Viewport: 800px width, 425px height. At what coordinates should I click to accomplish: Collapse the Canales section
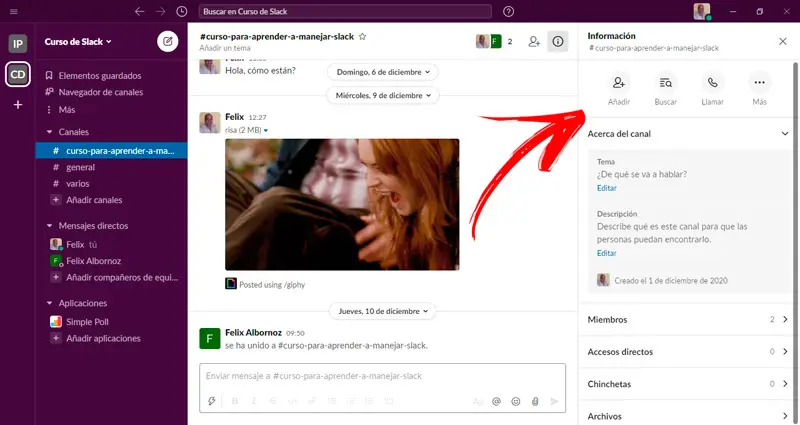click(49, 132)
